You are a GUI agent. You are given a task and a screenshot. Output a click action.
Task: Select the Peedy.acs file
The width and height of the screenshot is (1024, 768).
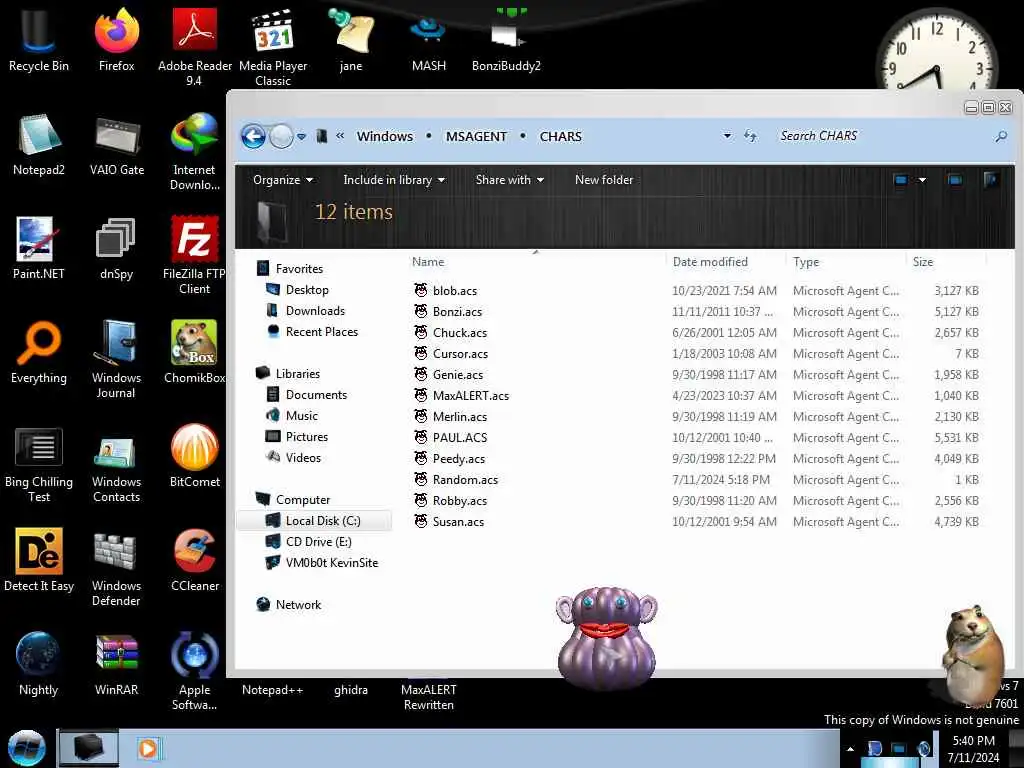coord(458,458)
